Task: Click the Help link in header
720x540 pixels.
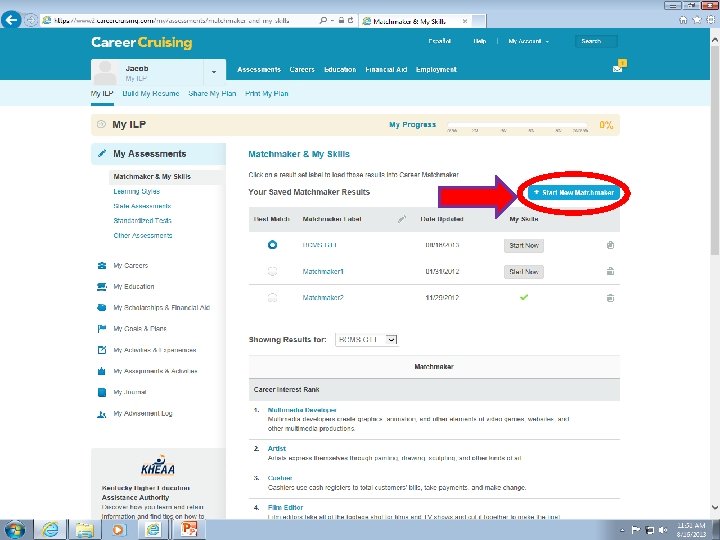Action: coord(479,41)
